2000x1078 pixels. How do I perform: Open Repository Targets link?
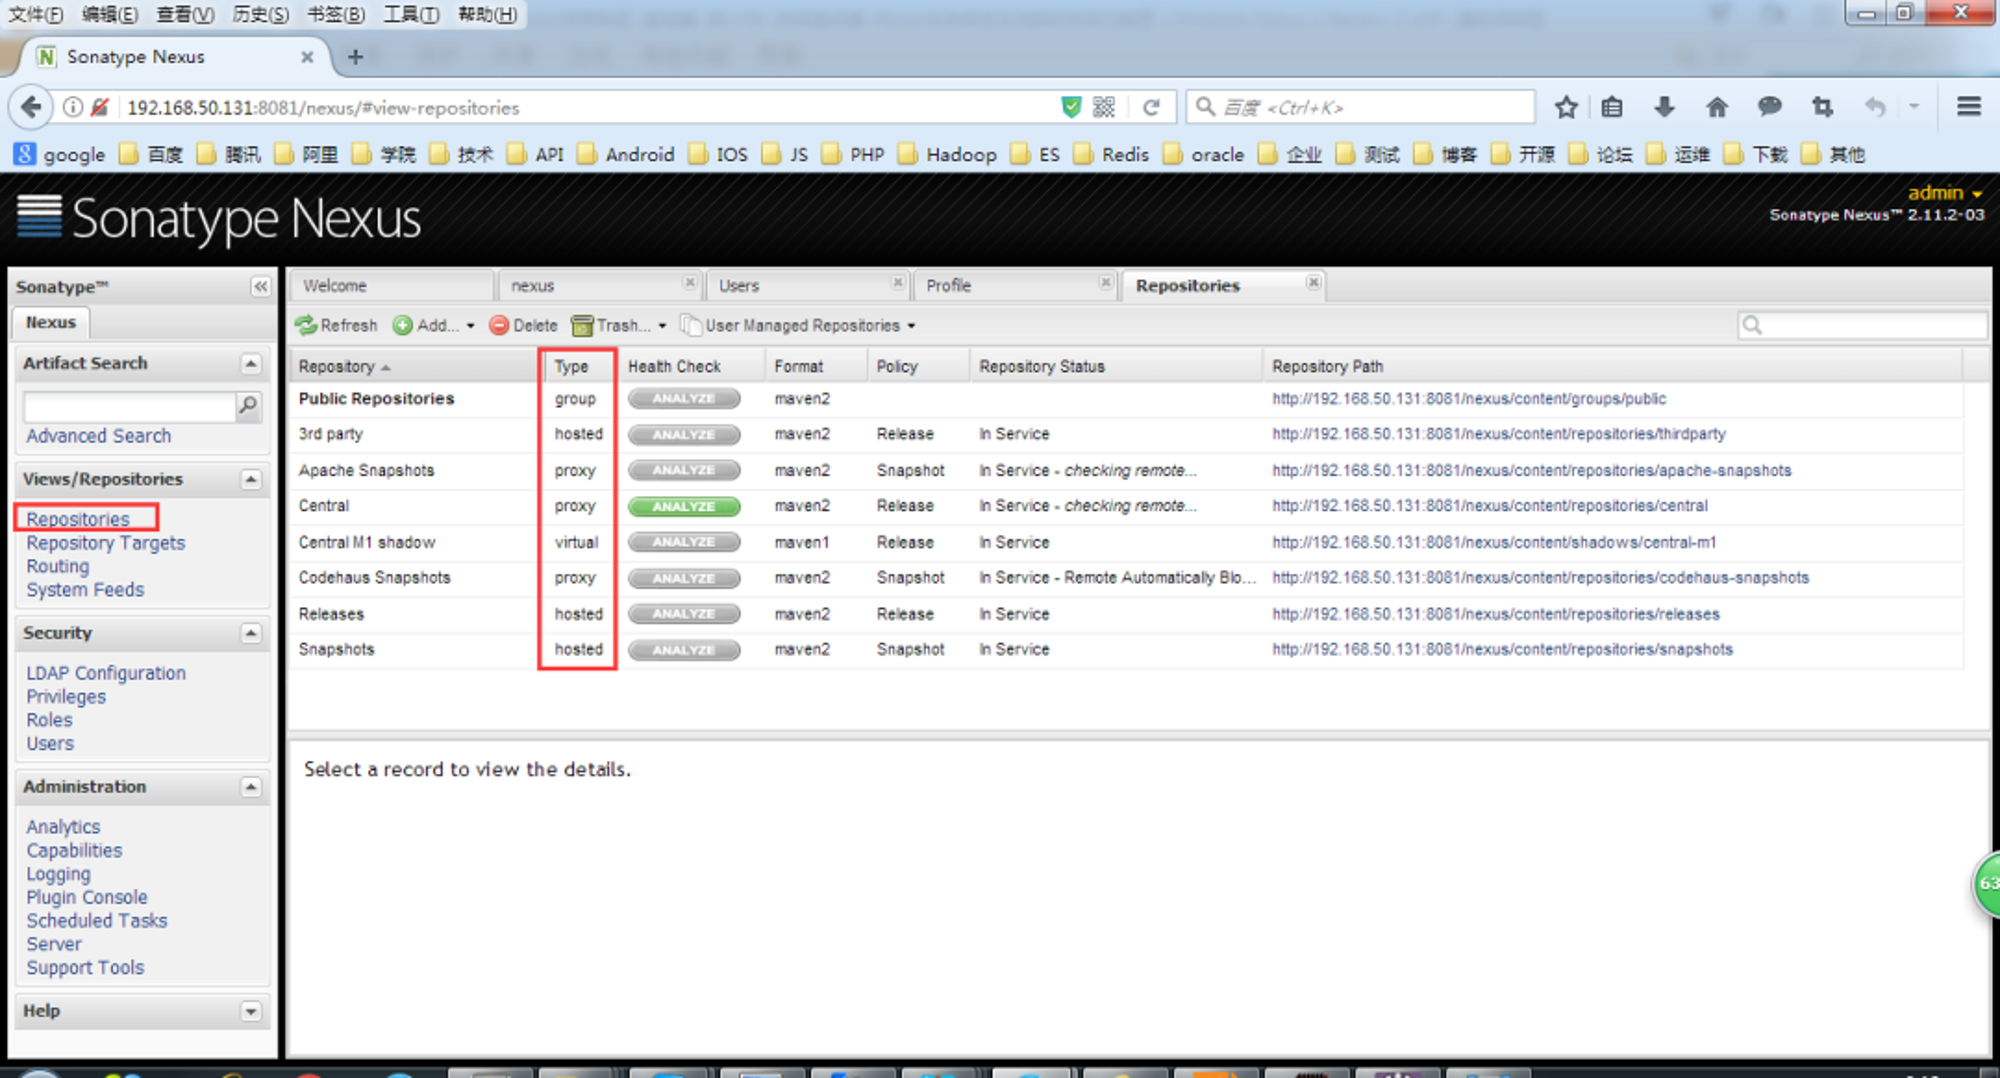click(106, 543)
